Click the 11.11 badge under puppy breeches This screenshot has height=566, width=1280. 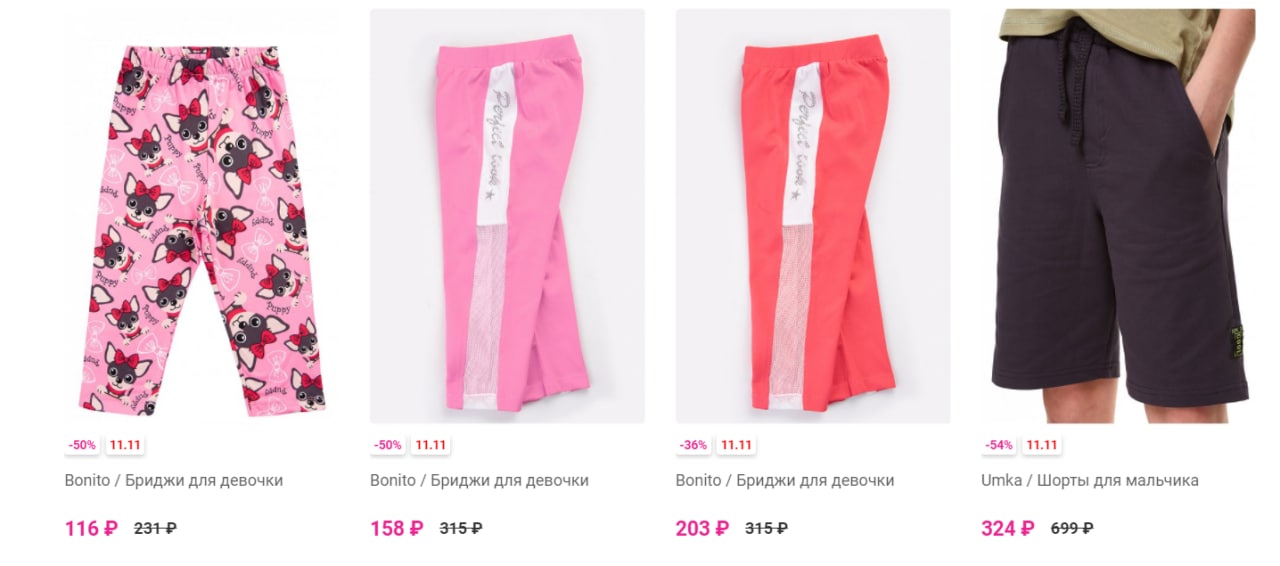[125, 445]
